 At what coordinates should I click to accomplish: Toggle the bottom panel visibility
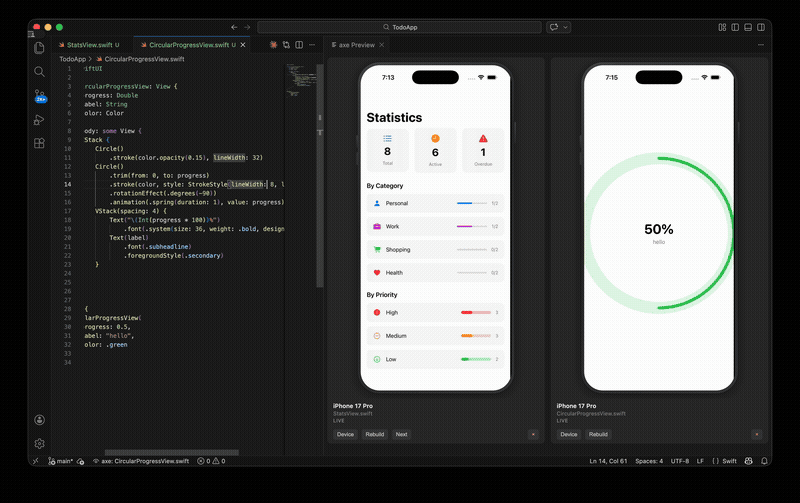[x=748, y=27]
